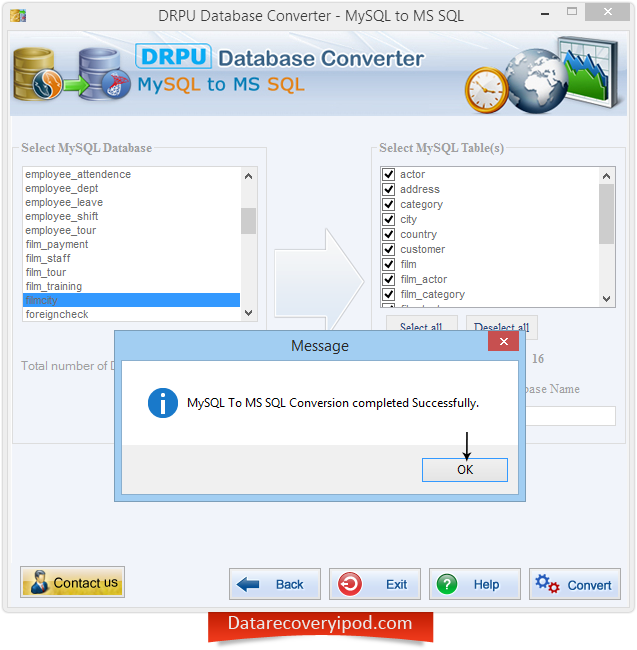Click the up arrow of the database list scrollbar
This screenshot has width=637, height=650.
click(248, 176)
